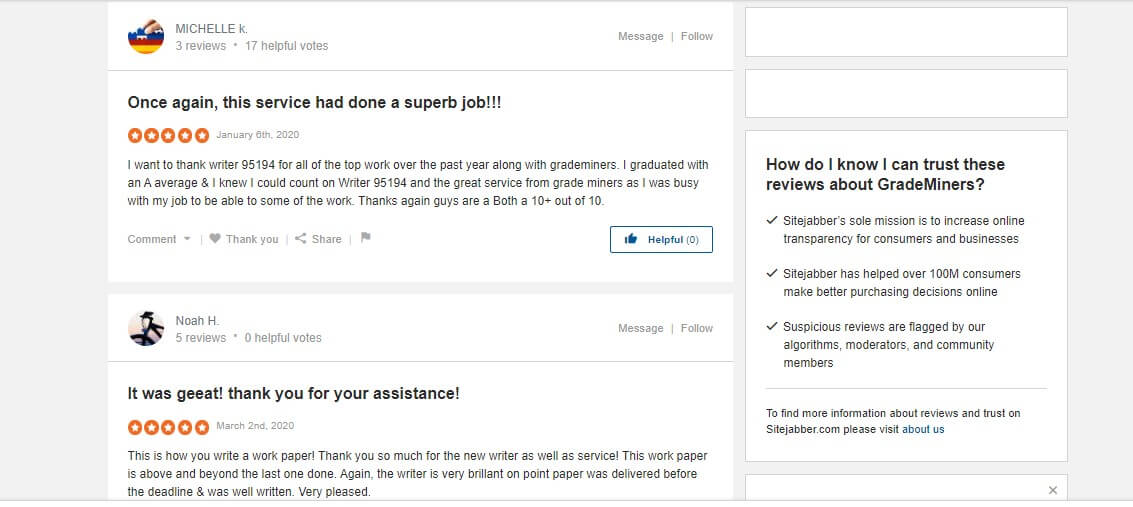Image resolution: width=1133 pixels, height=507 pixels.
Task: Follow Noah H.
Action: [x=697, y=328]
